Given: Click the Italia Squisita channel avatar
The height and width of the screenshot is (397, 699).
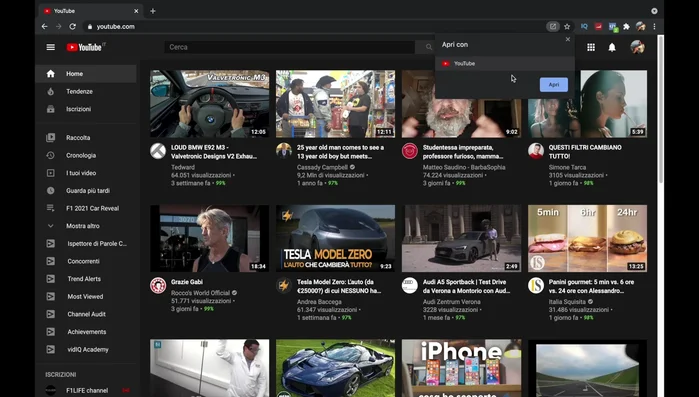Looking at the screenshot, I should 536,285.
